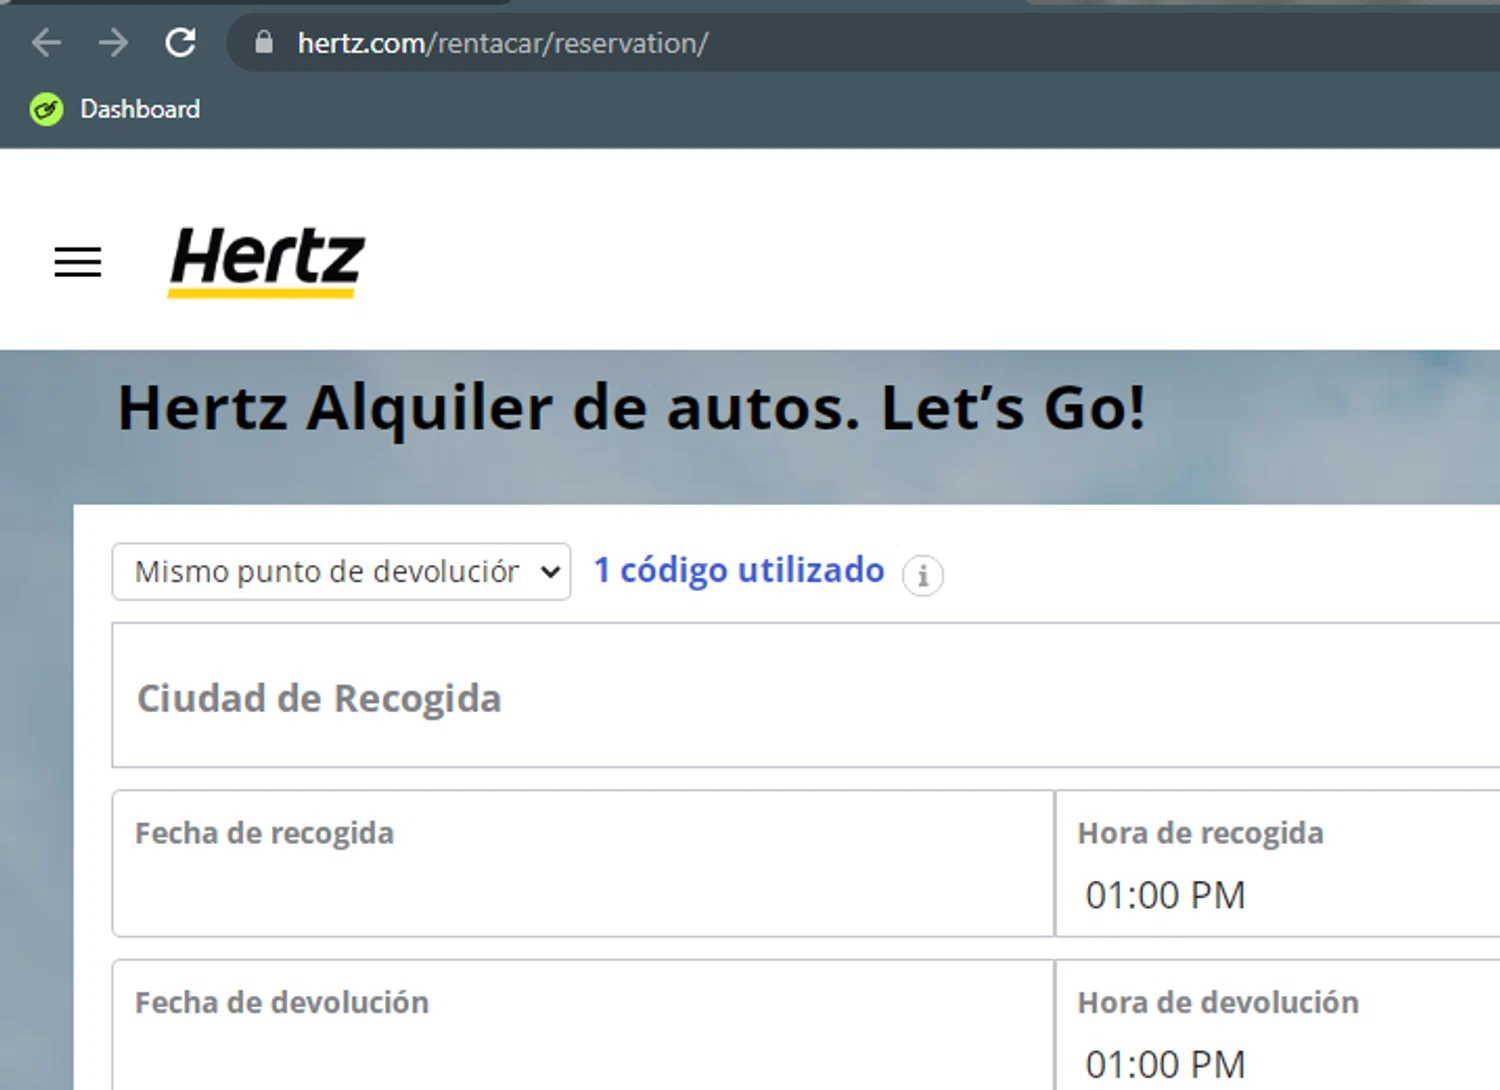The width and height of the screenshot is (1500, 1090).
Task: Click the Hertz logo
Action: point(266,261)
